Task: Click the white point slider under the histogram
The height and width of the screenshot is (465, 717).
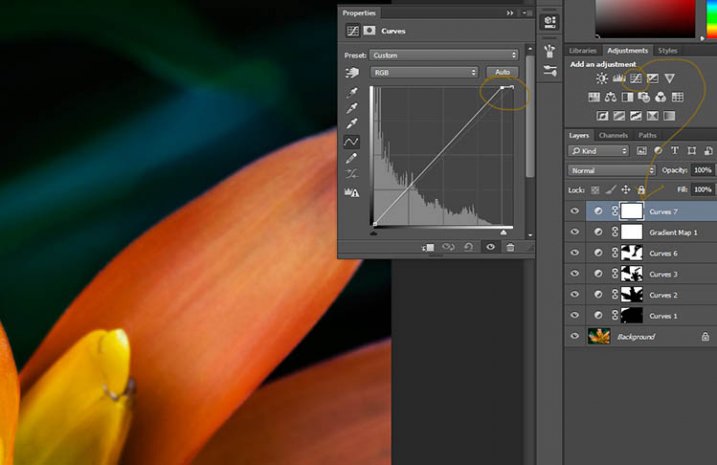Action: 503,231
